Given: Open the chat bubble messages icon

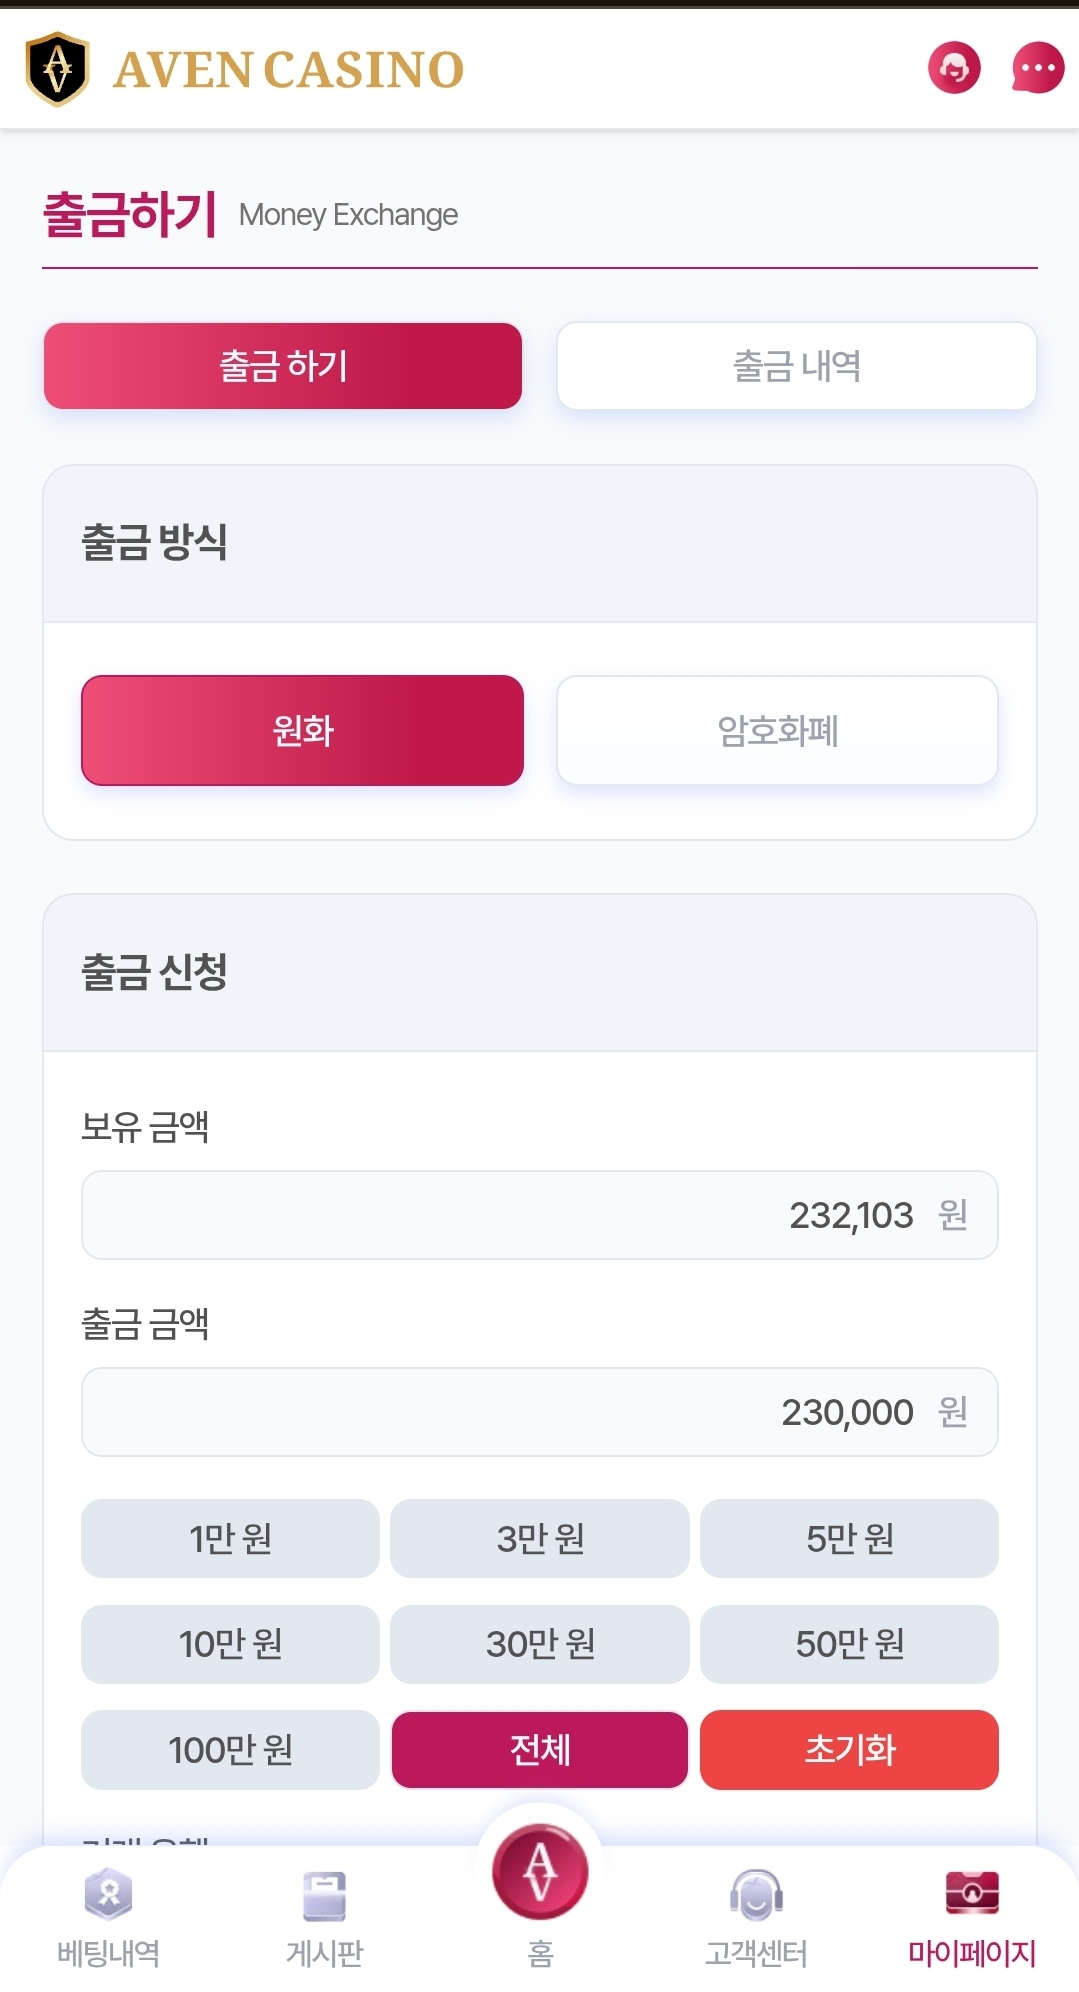Looking at the screenshot, I should point(1038,68).
